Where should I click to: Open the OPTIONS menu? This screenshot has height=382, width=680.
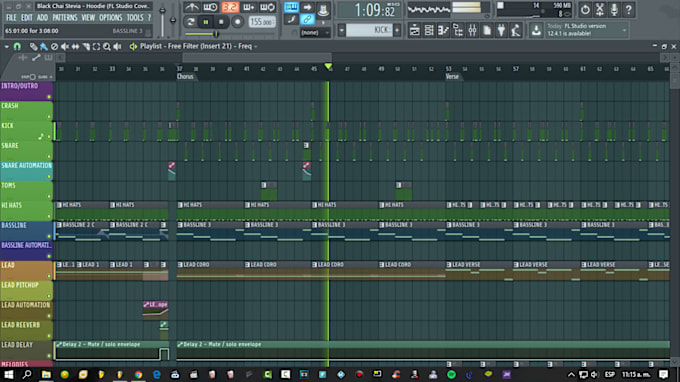[x=111, y=18]
